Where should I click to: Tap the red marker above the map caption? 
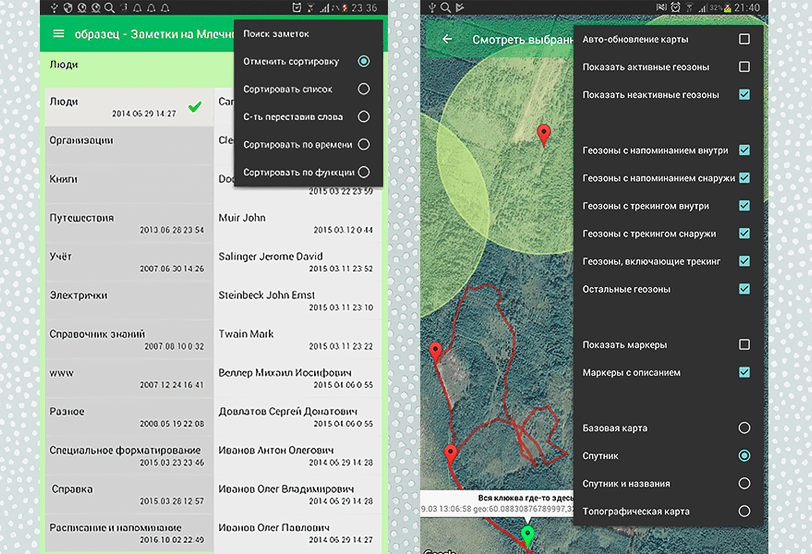pos(451,455)
